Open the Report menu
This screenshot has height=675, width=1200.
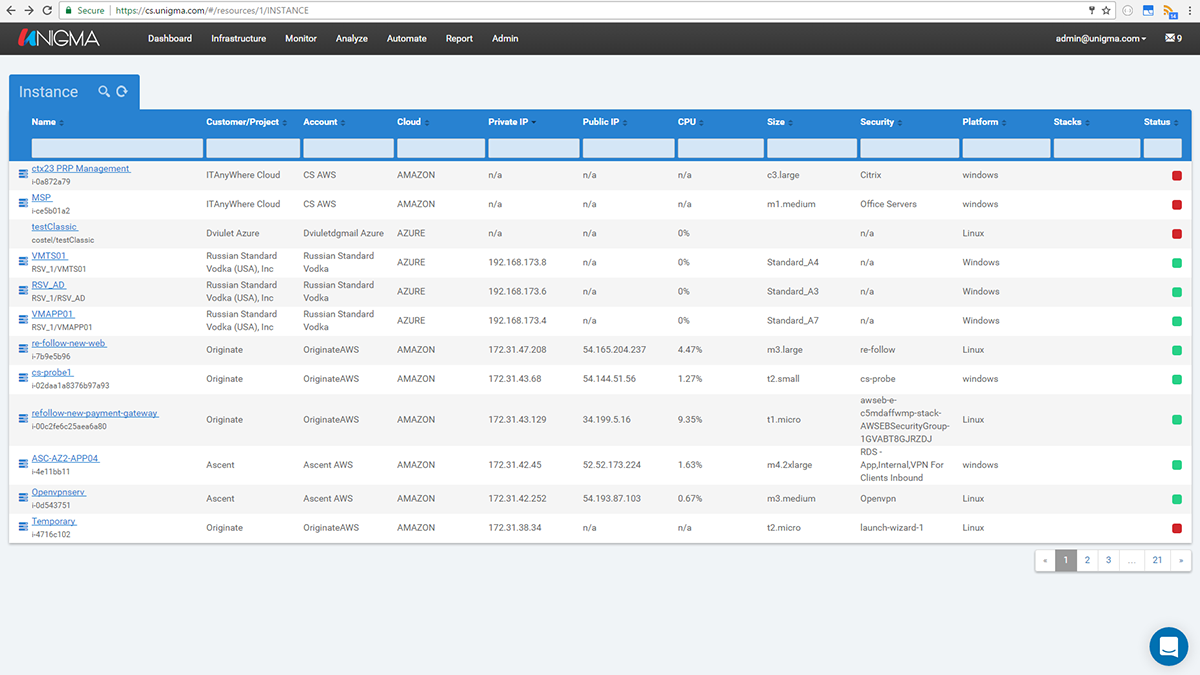460,38
